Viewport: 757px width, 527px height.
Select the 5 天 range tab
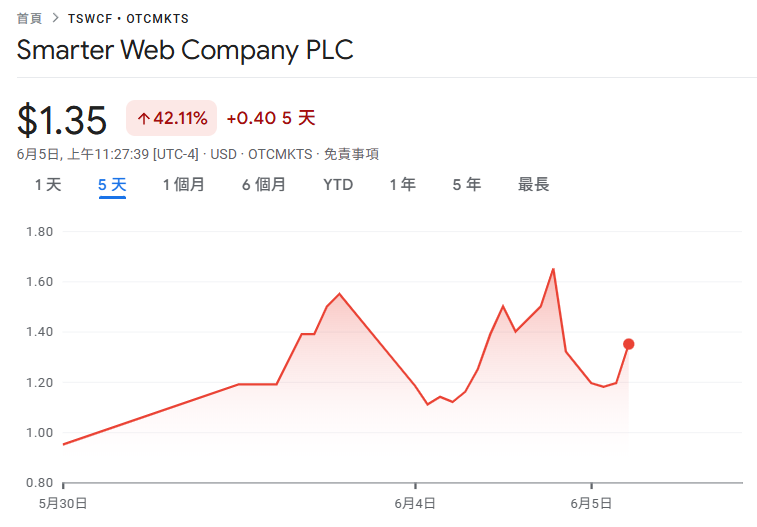(112, 185)
